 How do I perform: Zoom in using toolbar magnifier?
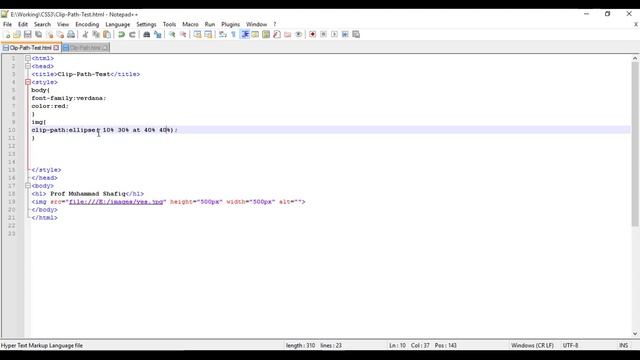(x=172, y=35)
